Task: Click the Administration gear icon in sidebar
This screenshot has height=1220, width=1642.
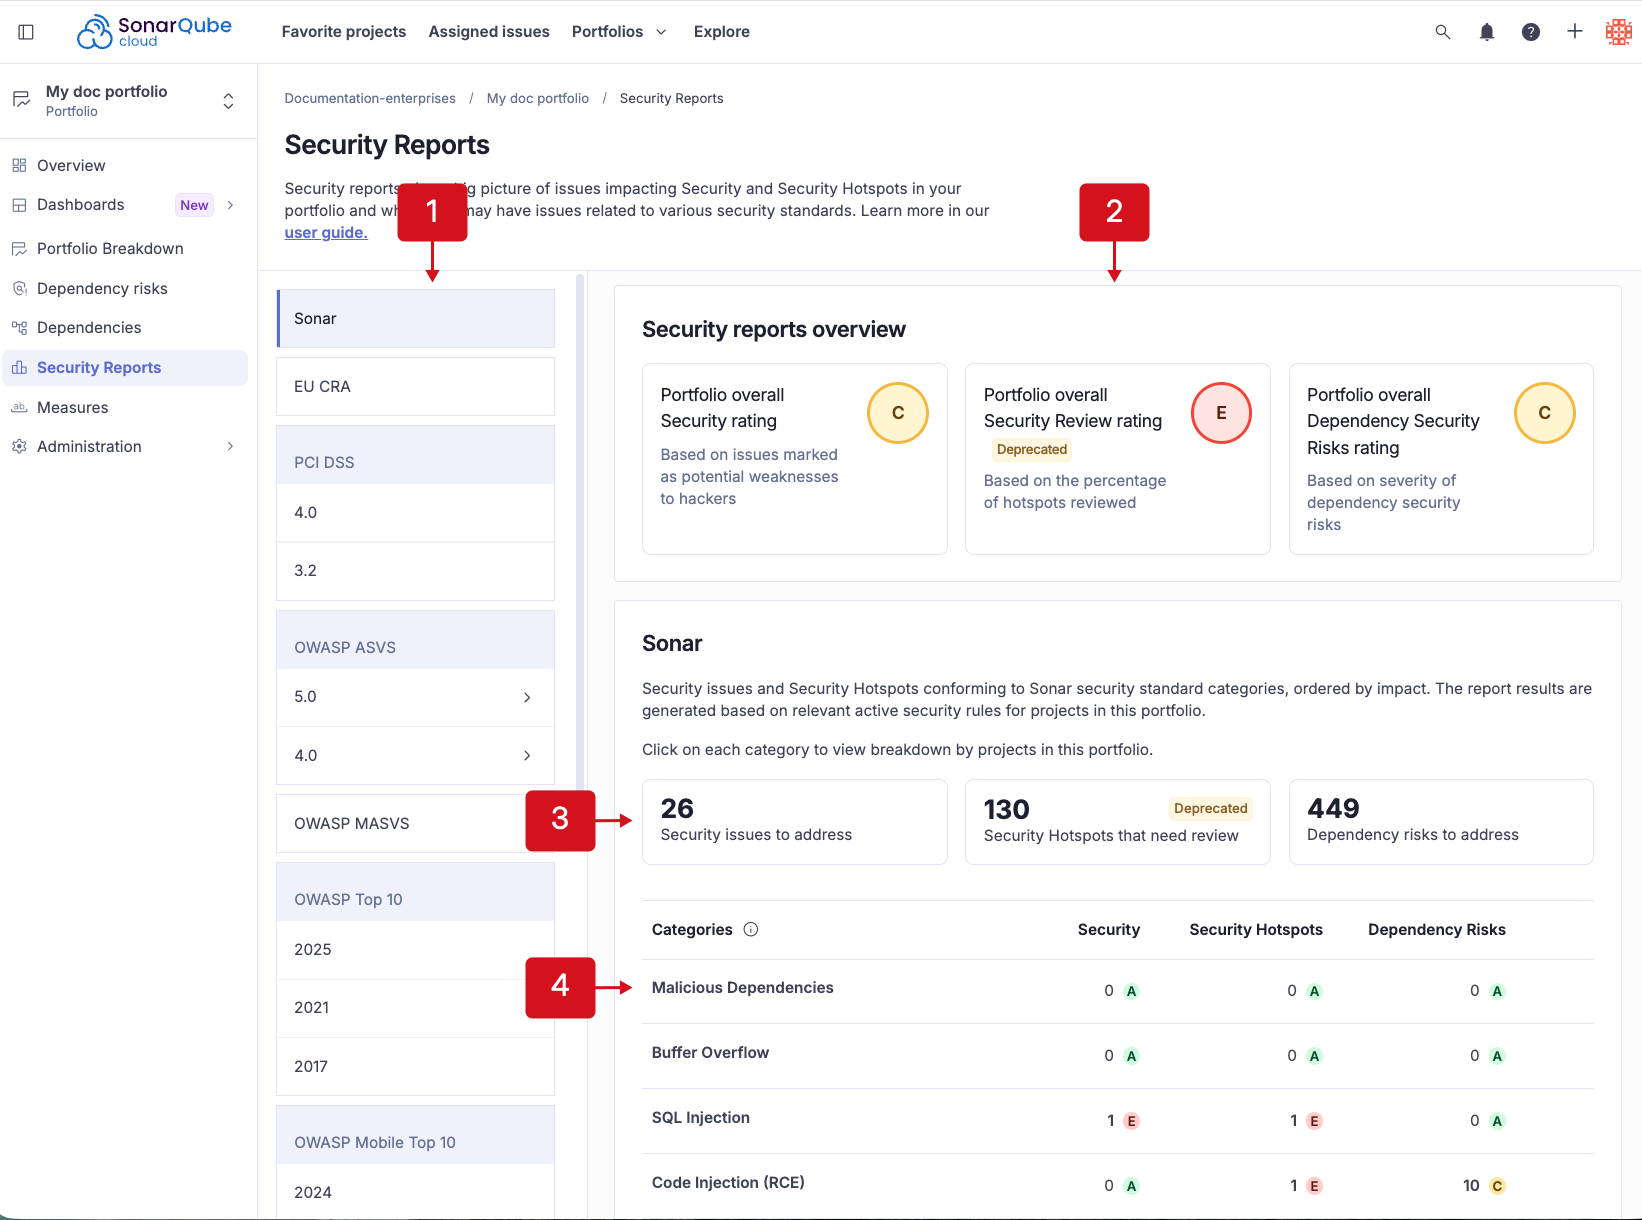Action: click(19, 446)
